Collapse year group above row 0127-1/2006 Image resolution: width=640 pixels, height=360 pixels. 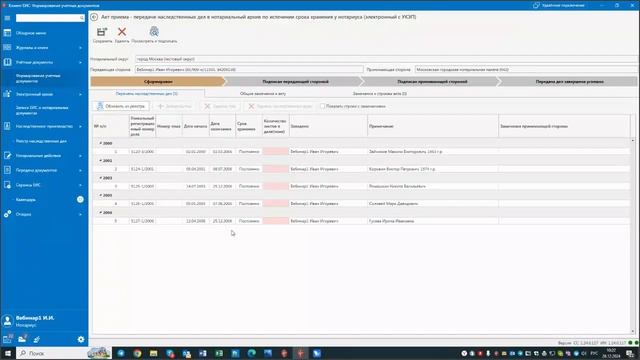click(x=100, y=213)
